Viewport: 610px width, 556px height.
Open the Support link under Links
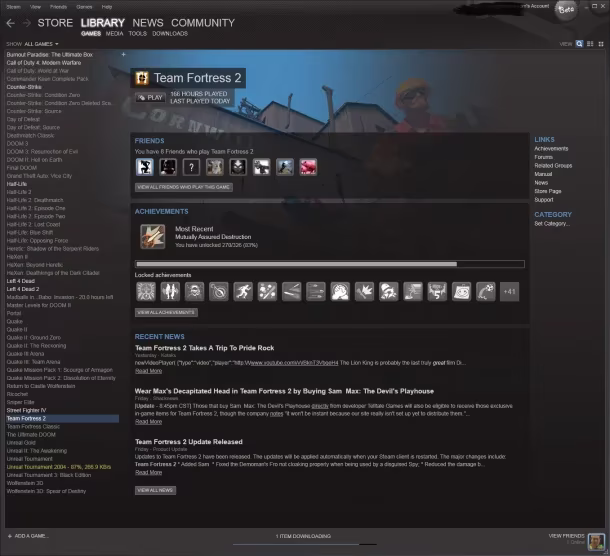tap(544, 200)
